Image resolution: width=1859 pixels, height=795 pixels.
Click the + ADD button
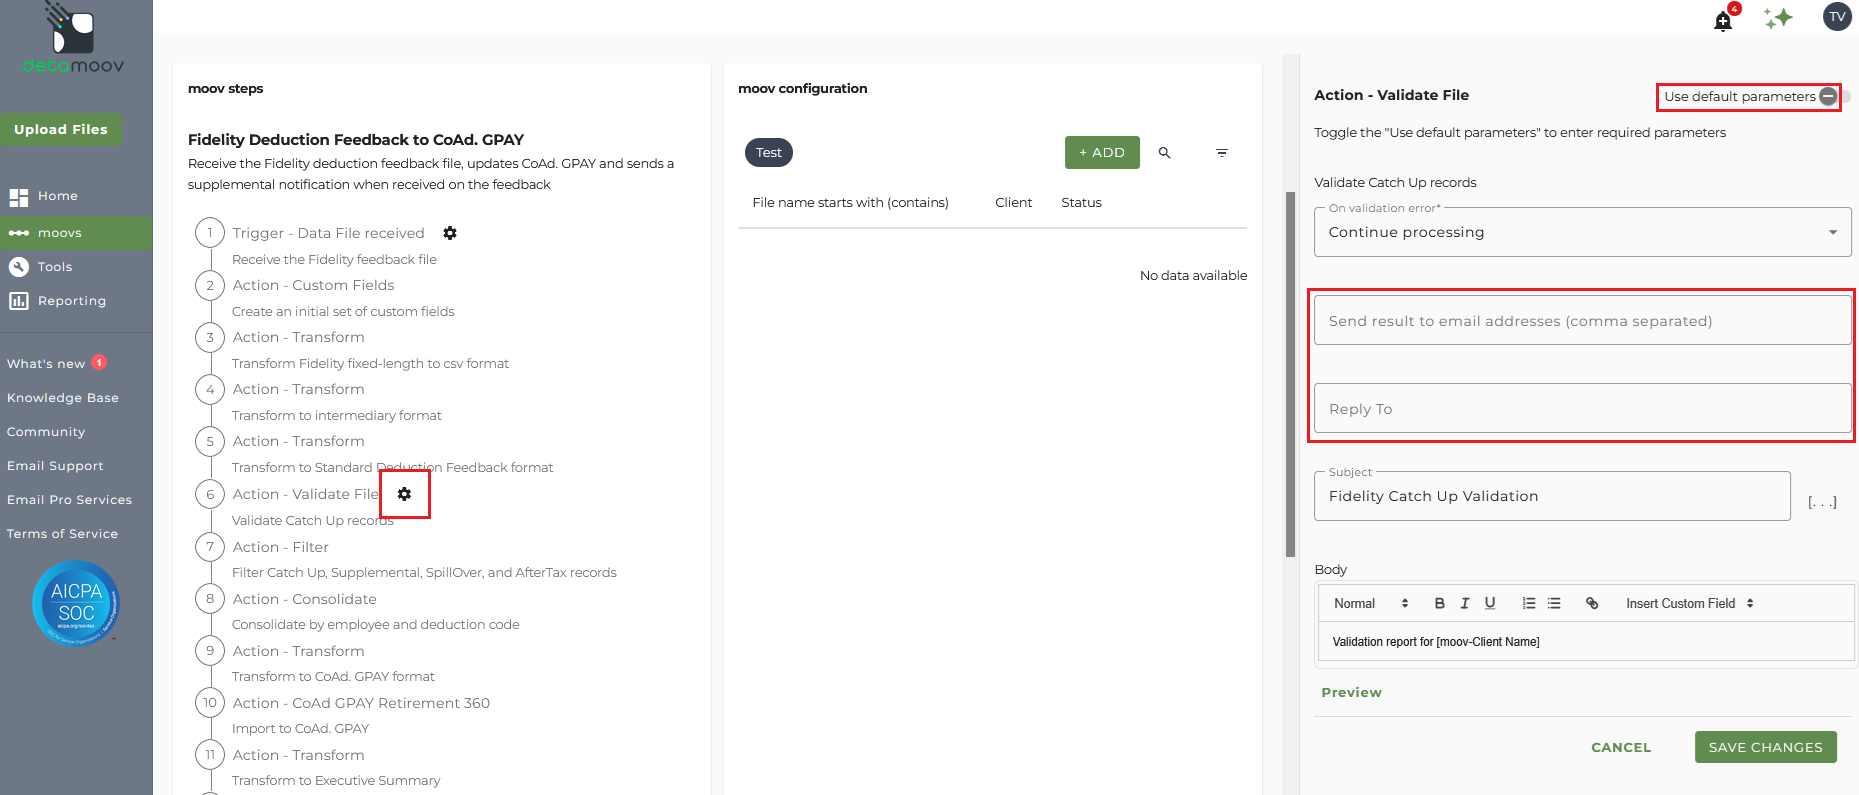(x=1102, y=152)
